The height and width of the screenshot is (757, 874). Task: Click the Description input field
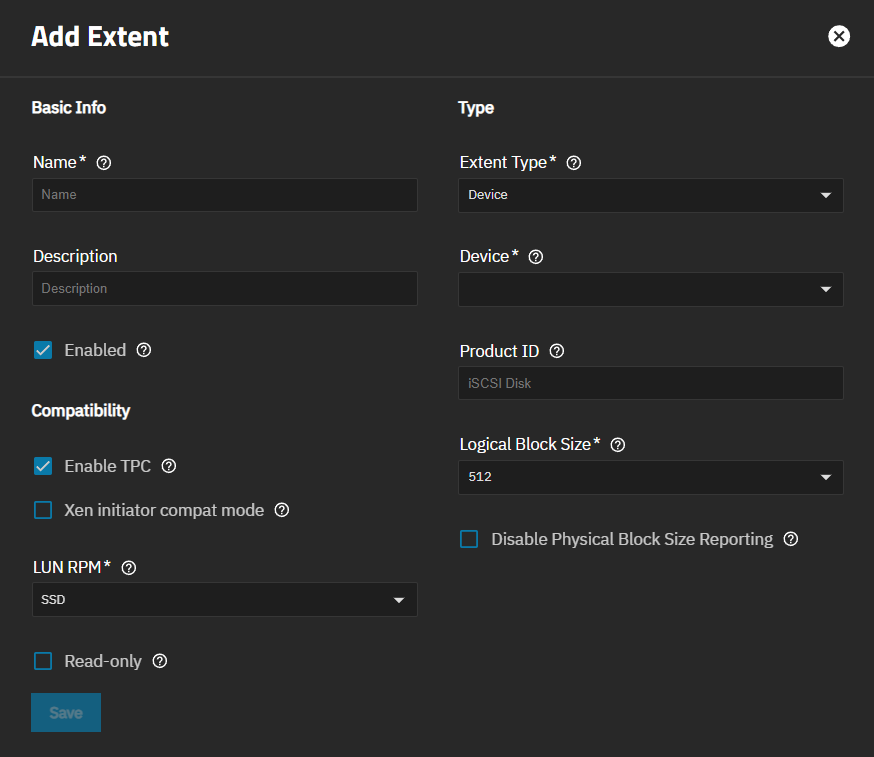pyautogui.click(x=224, y=288)
